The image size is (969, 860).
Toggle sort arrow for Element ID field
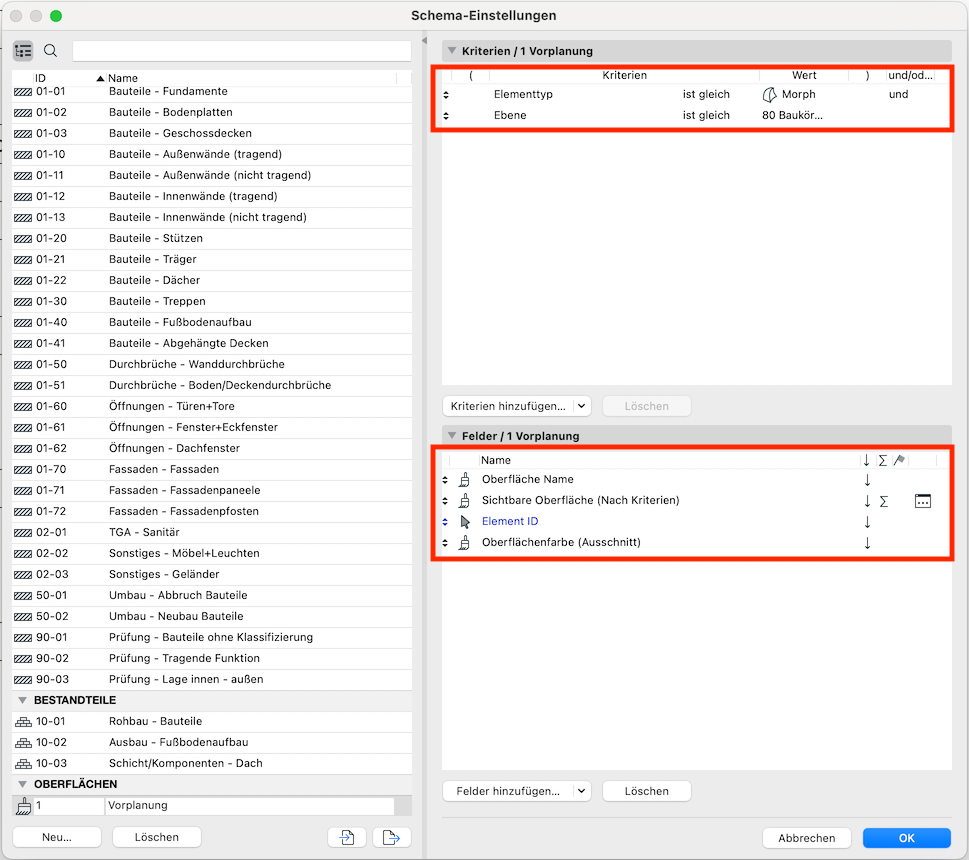[867, 522]
